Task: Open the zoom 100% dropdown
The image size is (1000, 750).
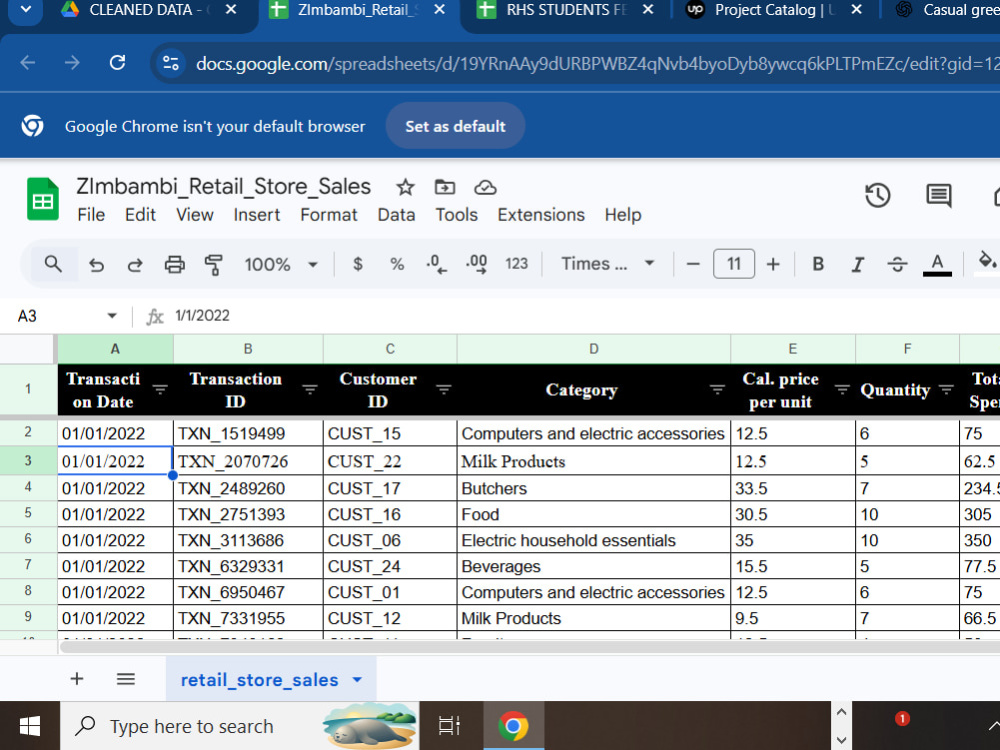Action: coord(281,264)
